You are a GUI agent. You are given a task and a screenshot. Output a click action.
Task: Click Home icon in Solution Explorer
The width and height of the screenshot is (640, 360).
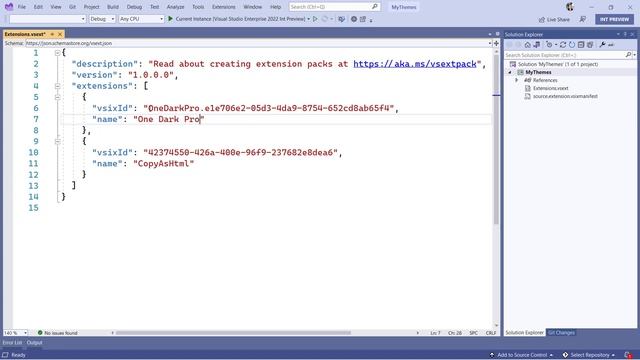527,45
